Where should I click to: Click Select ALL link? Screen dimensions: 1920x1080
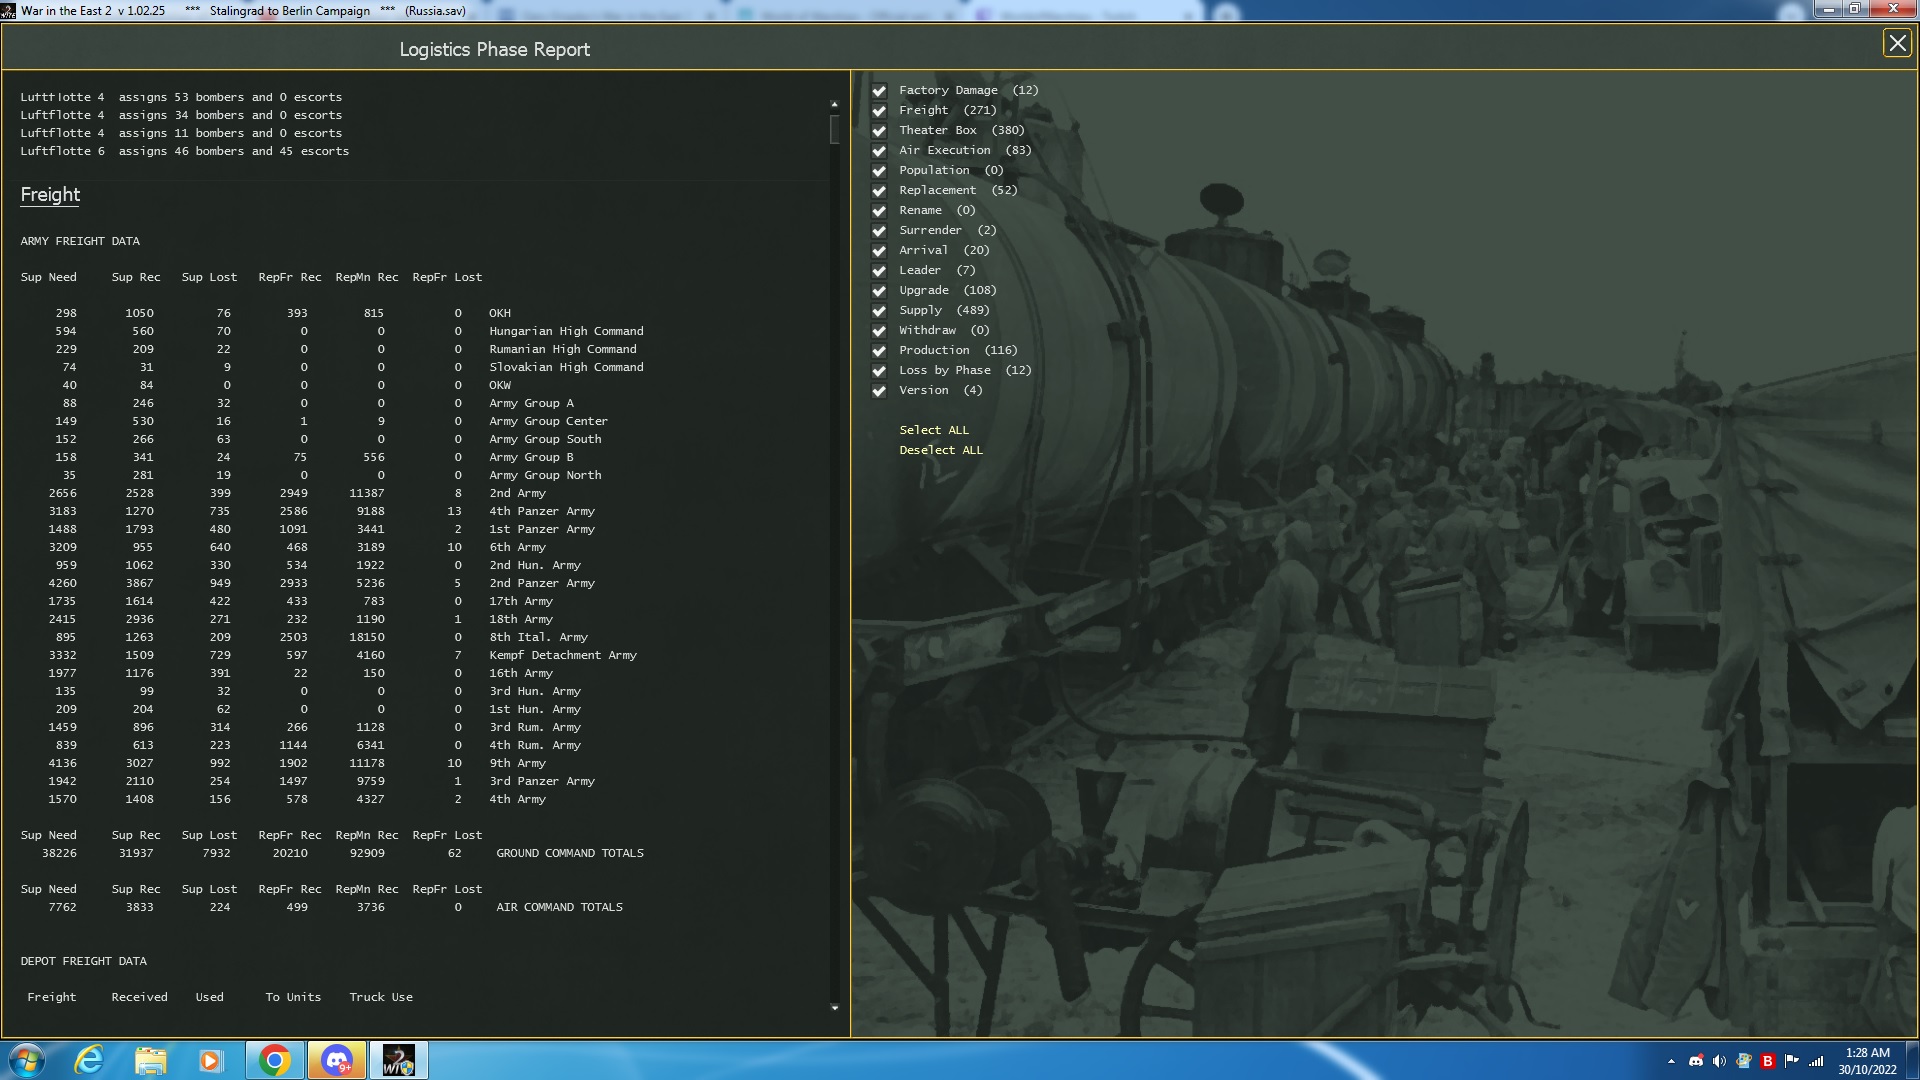(x=933, y=430)
